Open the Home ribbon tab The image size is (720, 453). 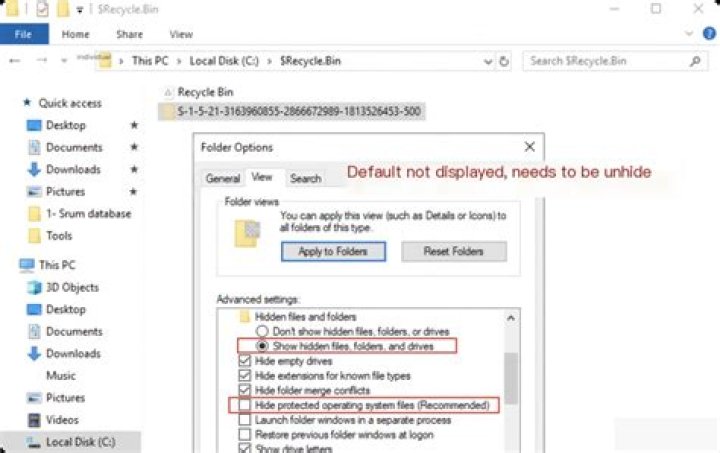click(x=75, y=34)
